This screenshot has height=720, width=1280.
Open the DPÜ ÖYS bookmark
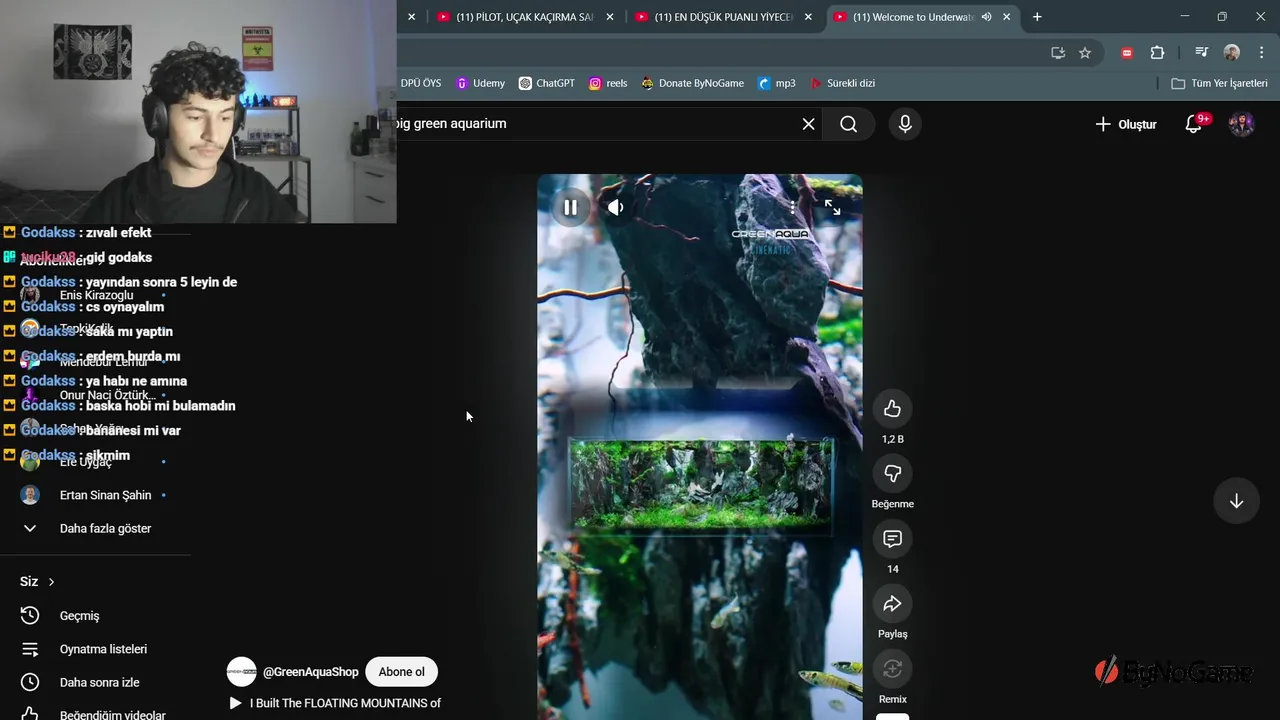[421, 83]
